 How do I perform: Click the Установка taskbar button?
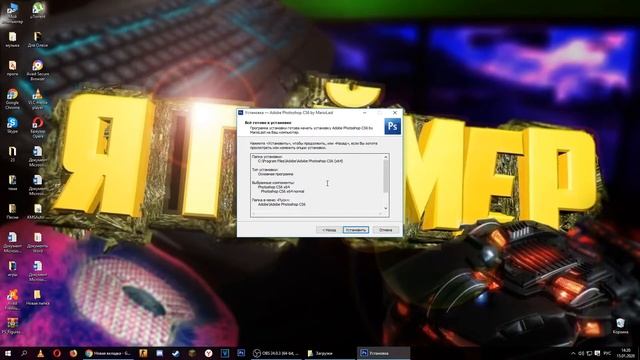[x=384, y=353]
